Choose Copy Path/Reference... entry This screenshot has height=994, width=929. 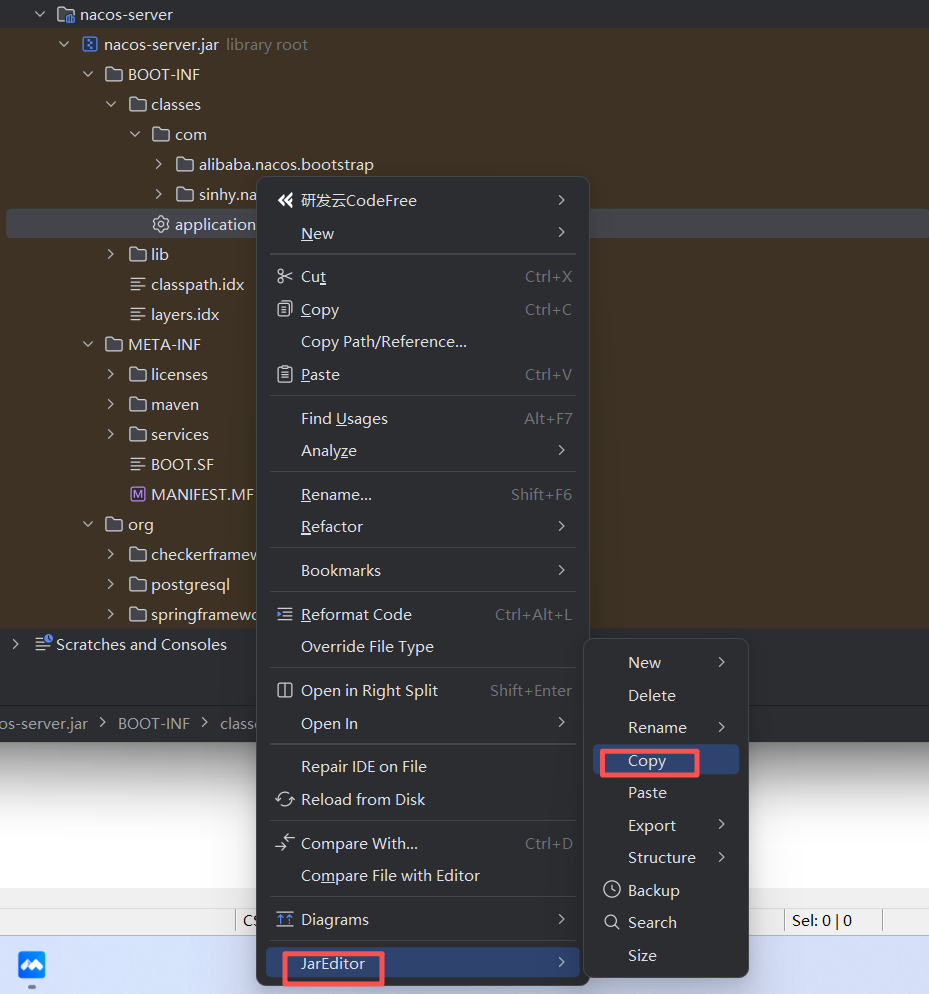[423, 342]
